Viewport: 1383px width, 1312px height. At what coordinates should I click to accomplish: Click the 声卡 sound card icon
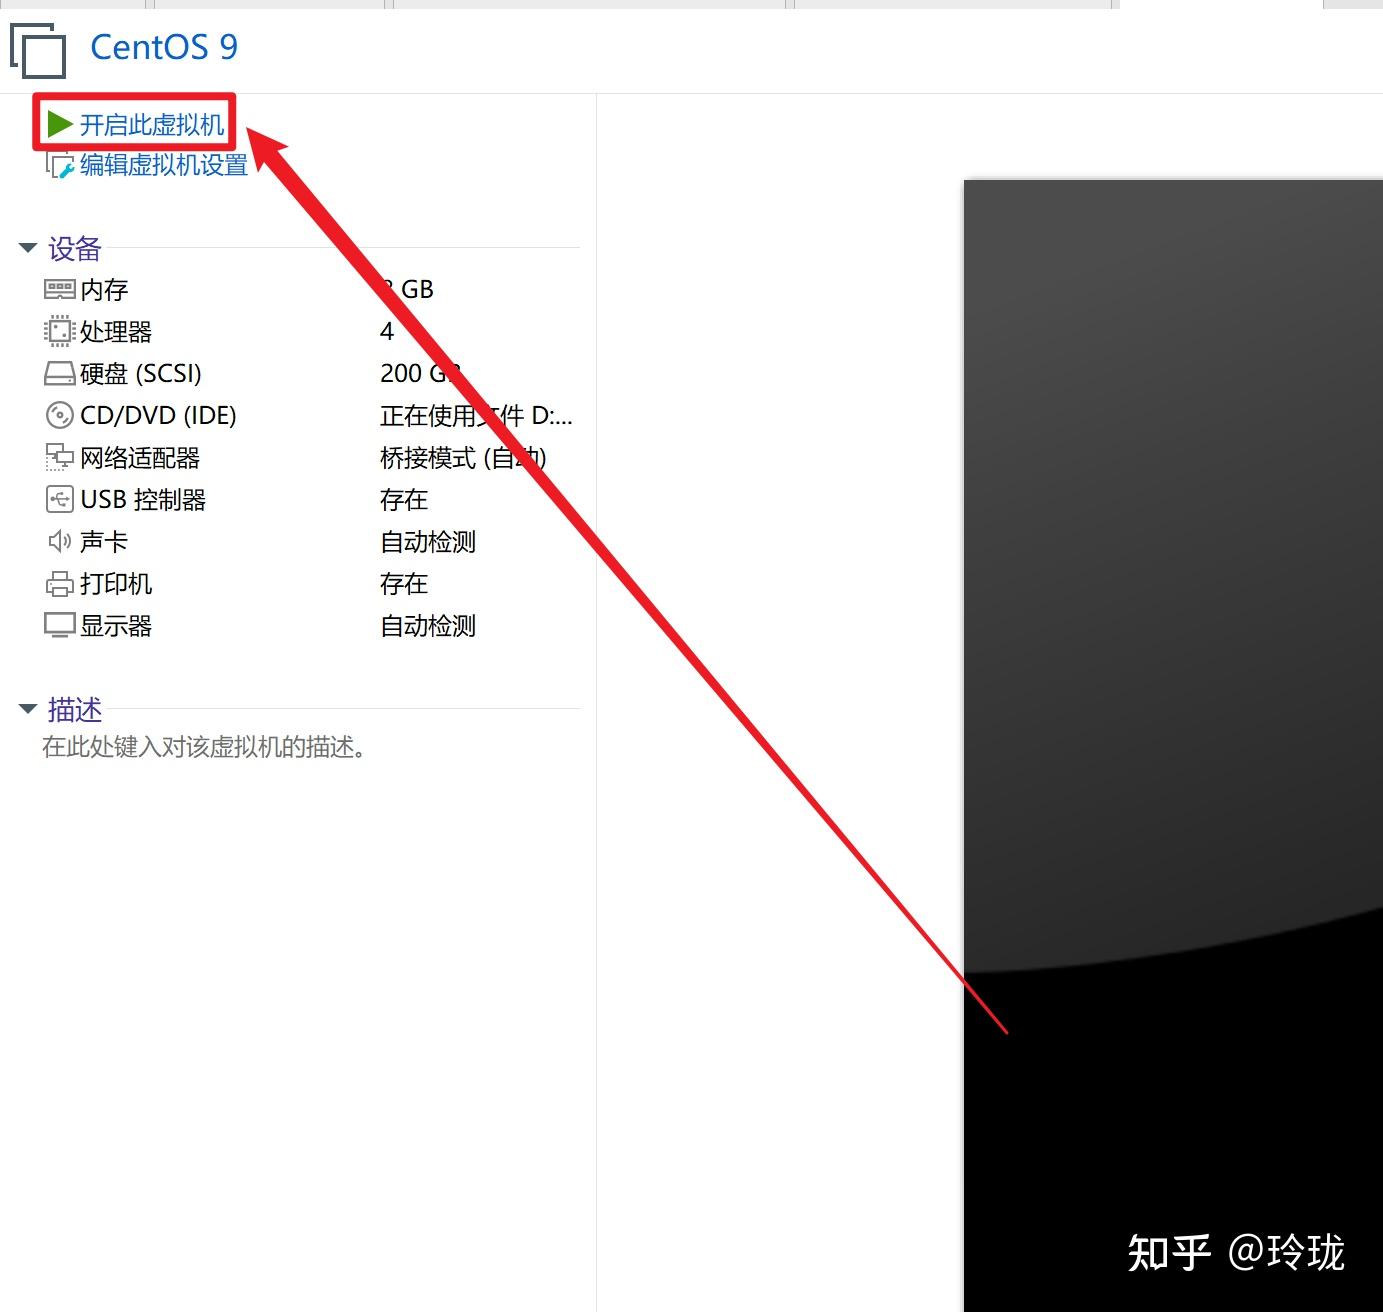[x=61, y=541]
